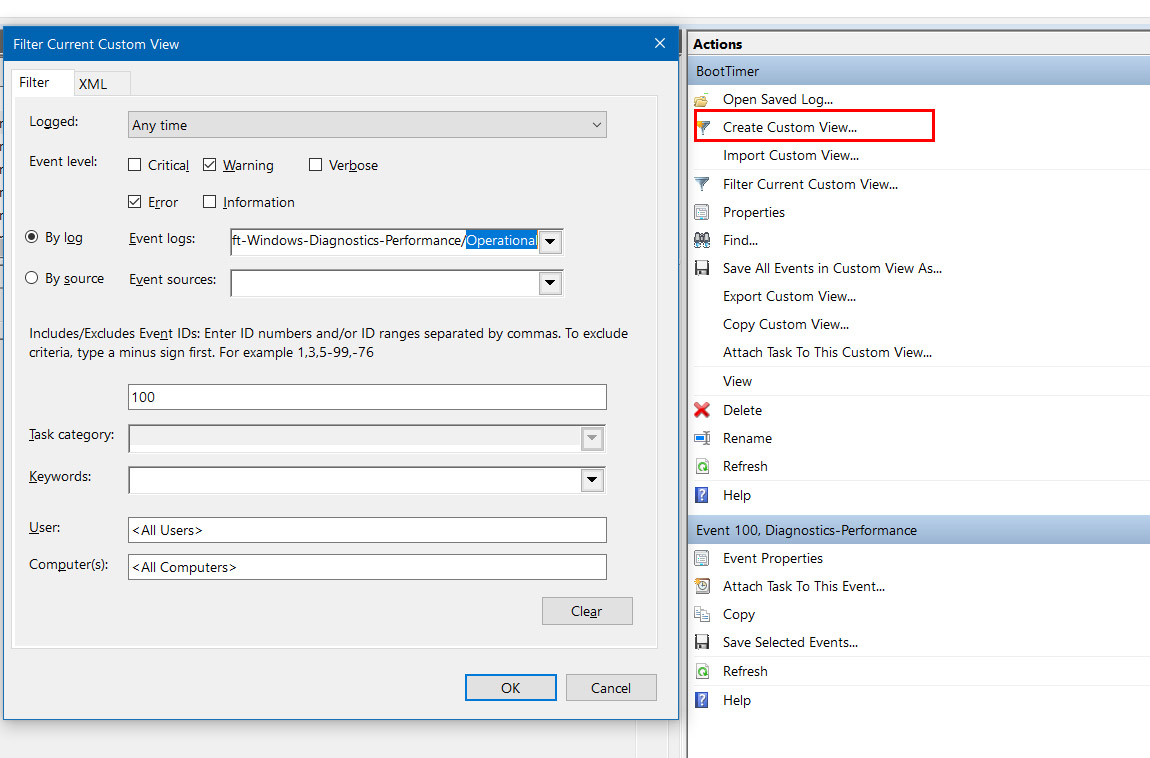The image size is (1150, 758).
Task: Click the Open Saved Log folder icon
Action: [x=702, y=100]
